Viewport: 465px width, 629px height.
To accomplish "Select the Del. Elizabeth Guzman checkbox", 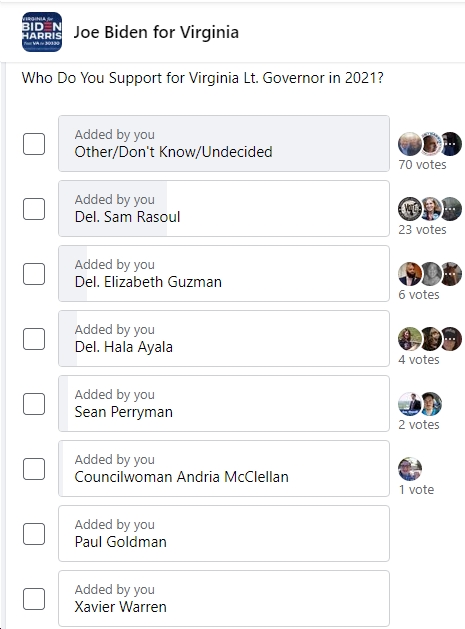I will (34, 274).
